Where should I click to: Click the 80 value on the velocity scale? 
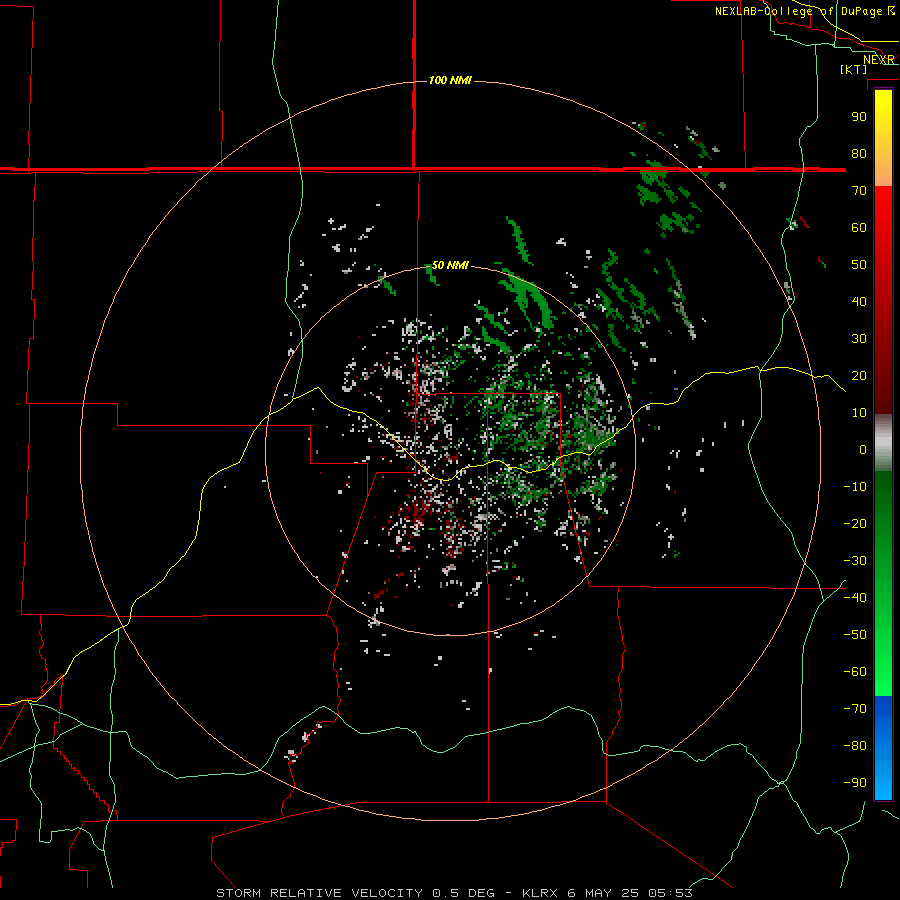pyautogui.click(x=859, y=153)
